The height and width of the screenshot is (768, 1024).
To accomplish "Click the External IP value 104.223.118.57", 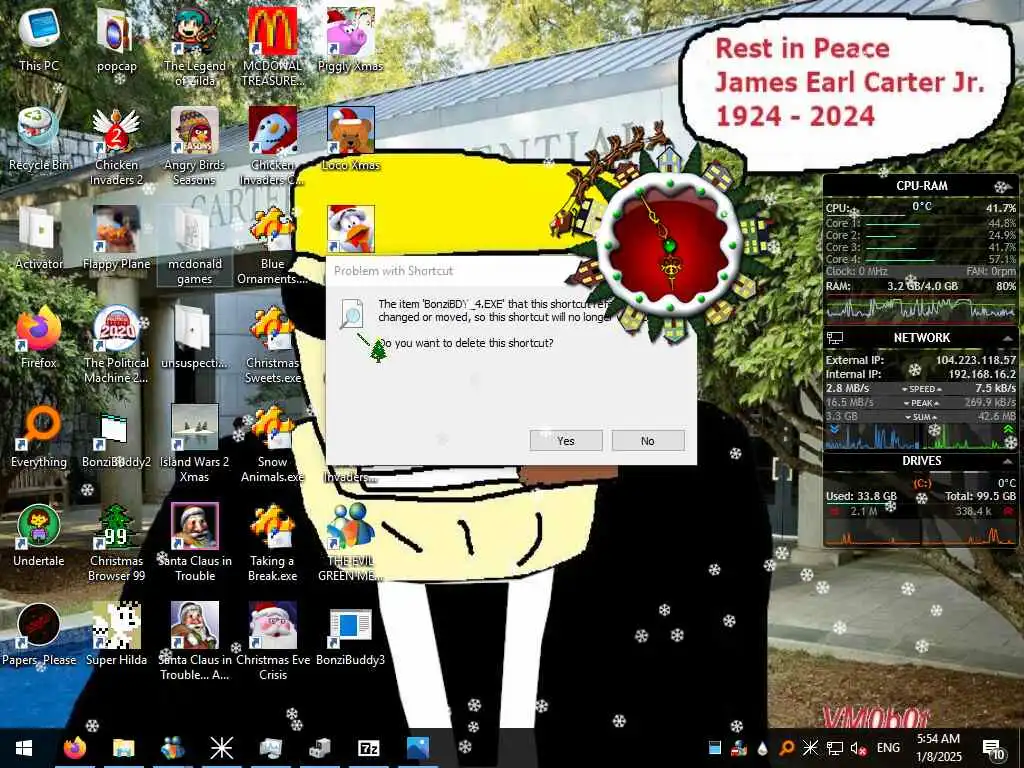I will coord(976,360).
